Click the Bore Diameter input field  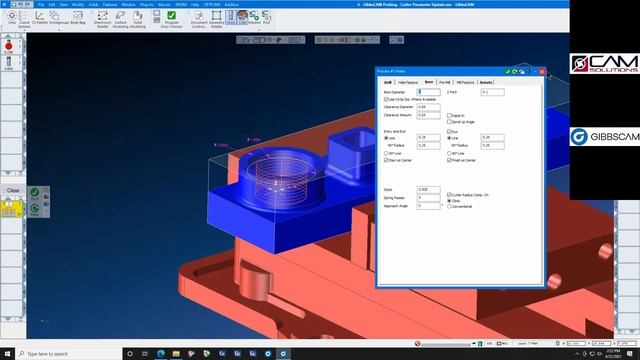coord(429,92)
